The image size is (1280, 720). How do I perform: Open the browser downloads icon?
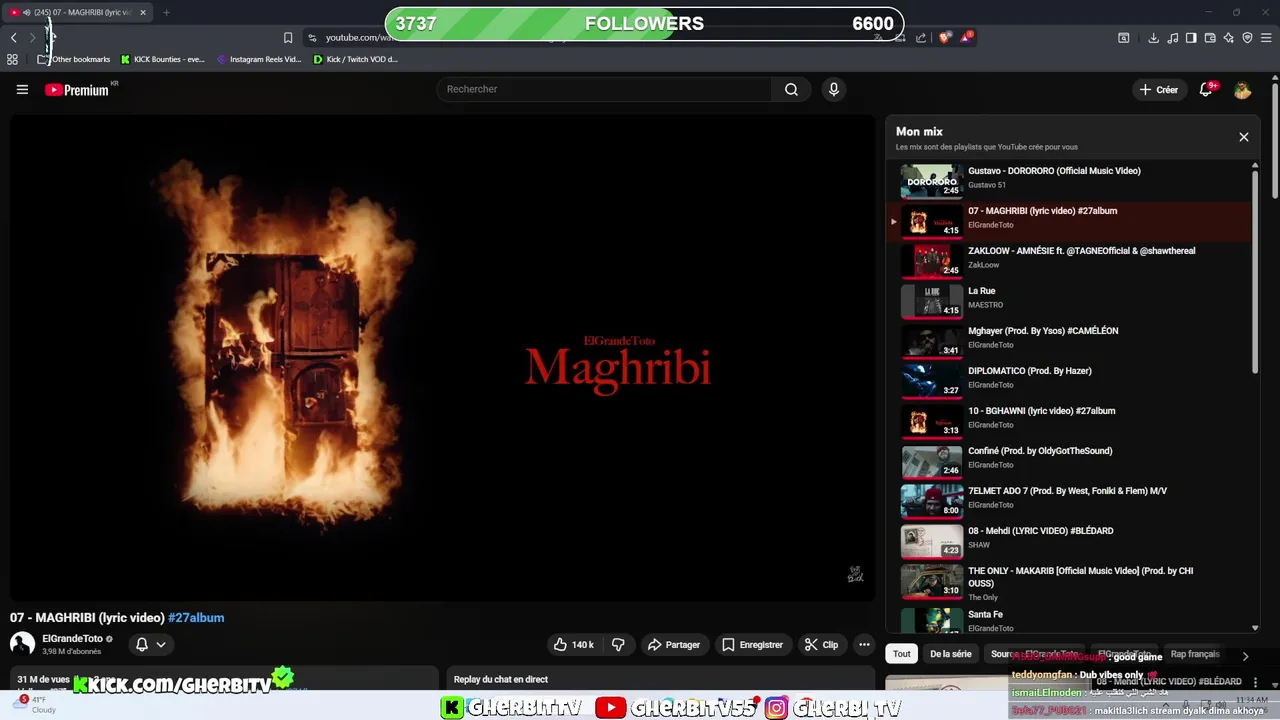click(x=1153, y=38)
